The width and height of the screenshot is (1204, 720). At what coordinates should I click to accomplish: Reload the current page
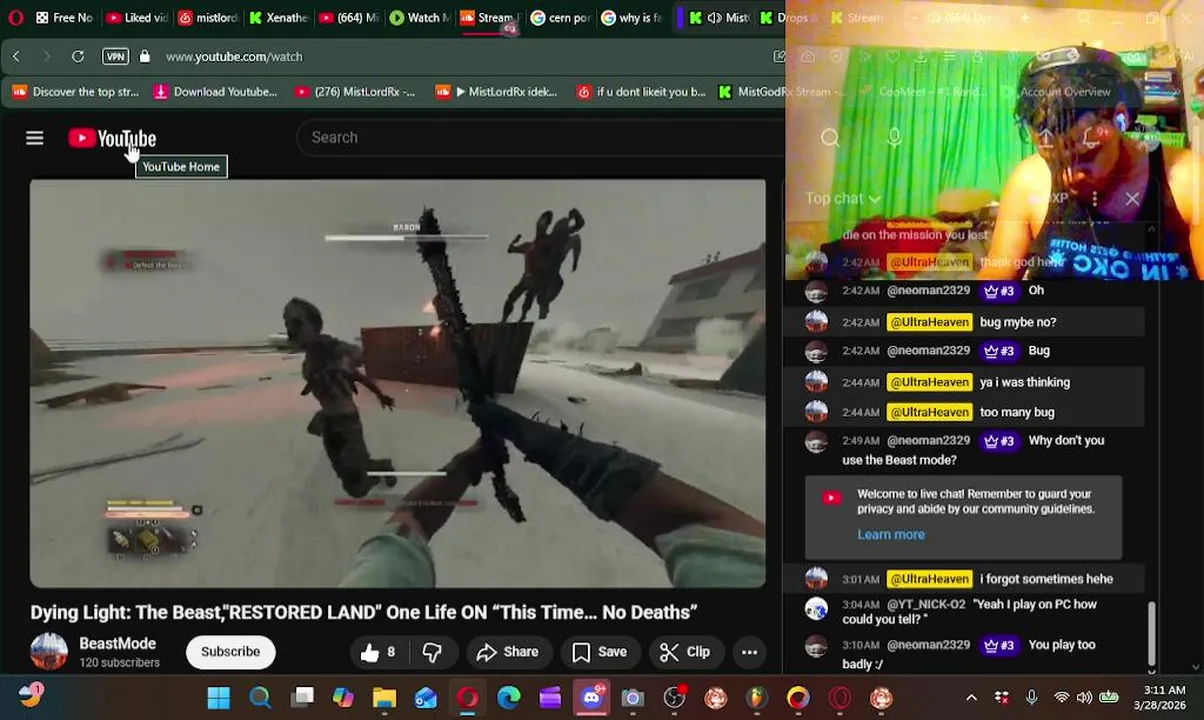click(78, 57)
